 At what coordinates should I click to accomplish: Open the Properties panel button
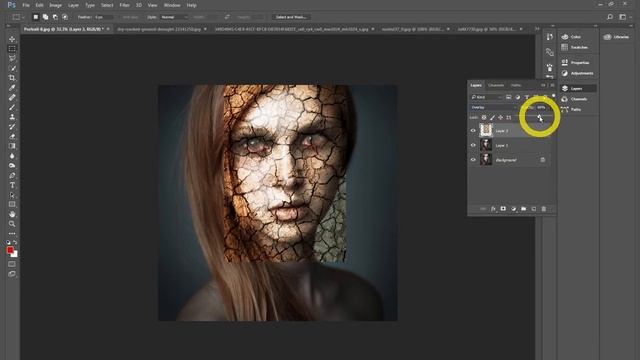pos(577,63)
